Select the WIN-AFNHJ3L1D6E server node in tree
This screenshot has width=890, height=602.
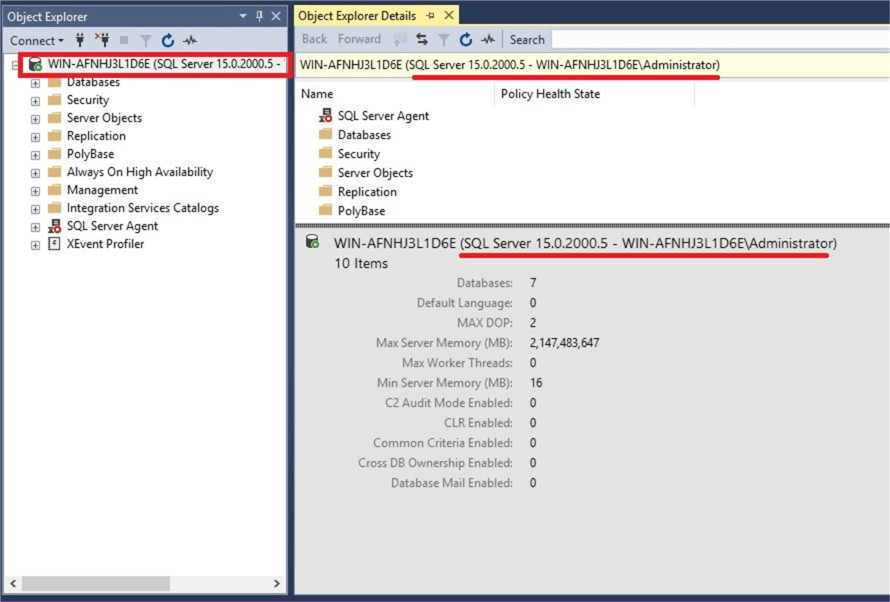point(163,64)
